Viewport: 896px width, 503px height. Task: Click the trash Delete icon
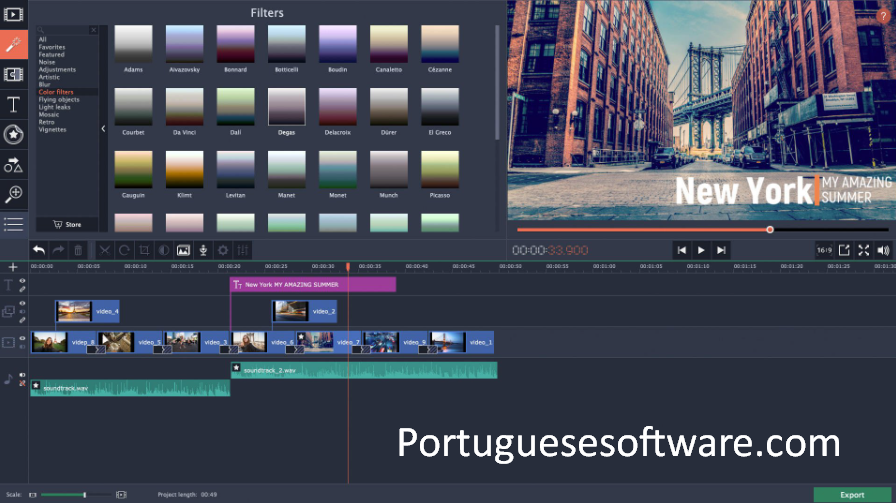(78, 250)
